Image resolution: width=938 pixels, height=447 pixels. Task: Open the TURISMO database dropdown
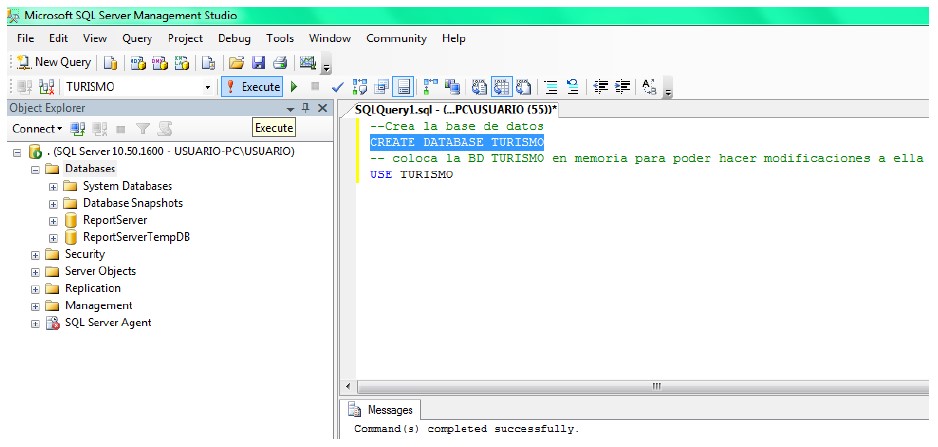[208, 87]
